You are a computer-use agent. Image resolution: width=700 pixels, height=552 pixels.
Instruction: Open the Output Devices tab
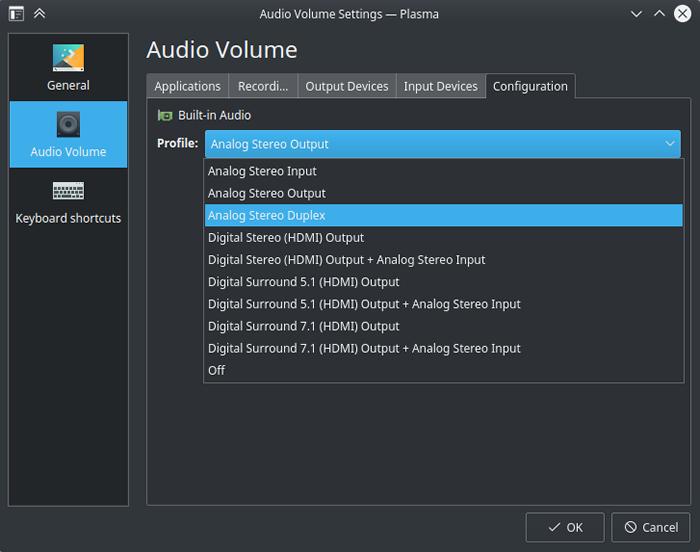347,86
